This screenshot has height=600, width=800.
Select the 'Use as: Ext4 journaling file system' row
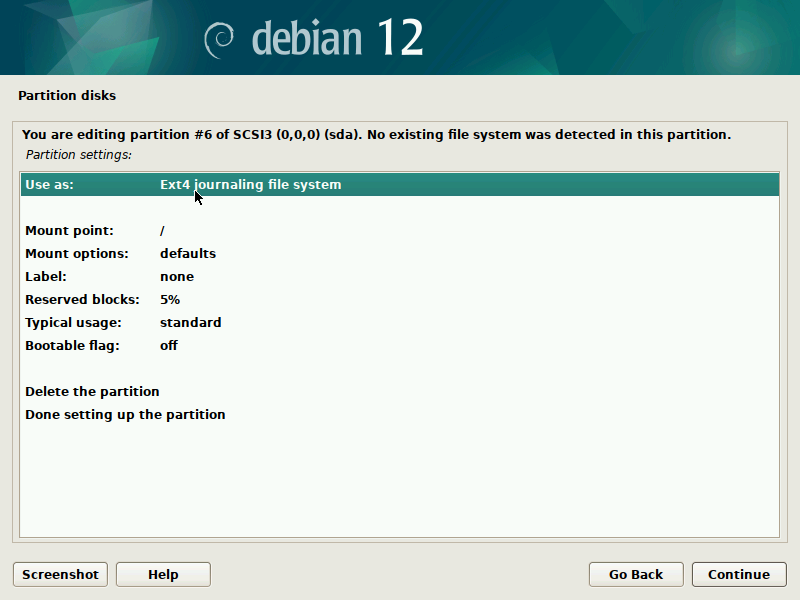pyautogui.click(x=400, y=185)
